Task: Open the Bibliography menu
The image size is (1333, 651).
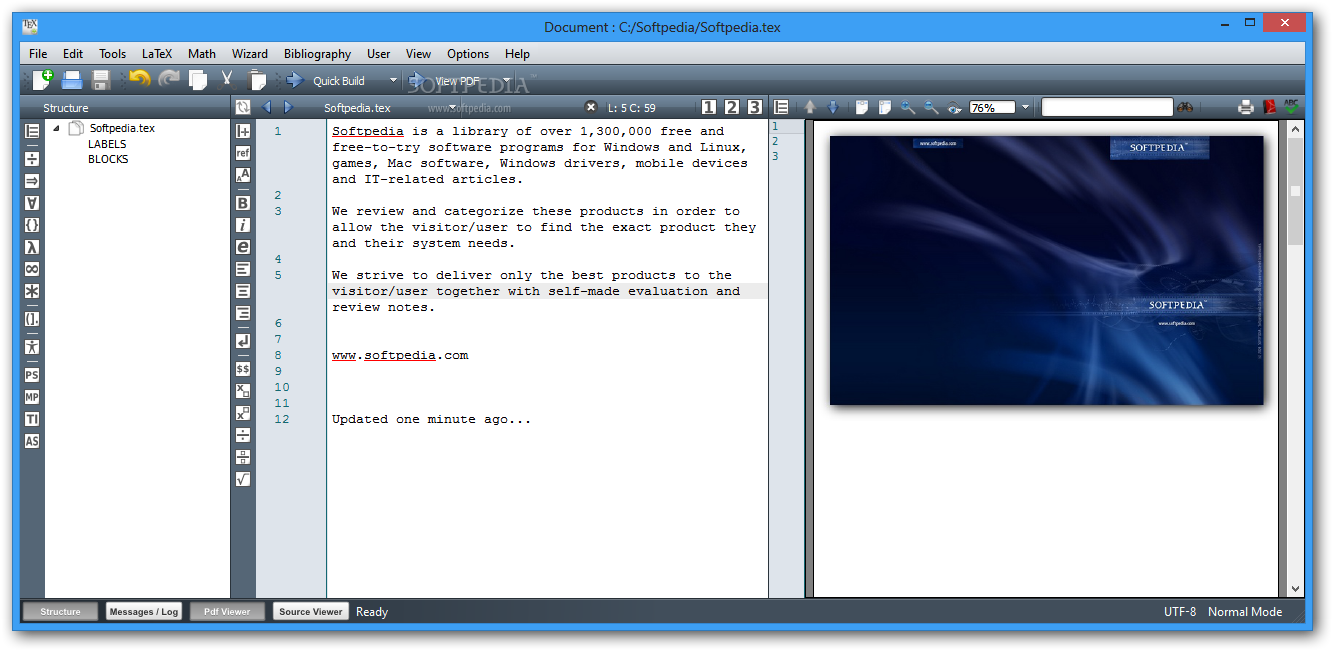Action: [x=317, y=54]
